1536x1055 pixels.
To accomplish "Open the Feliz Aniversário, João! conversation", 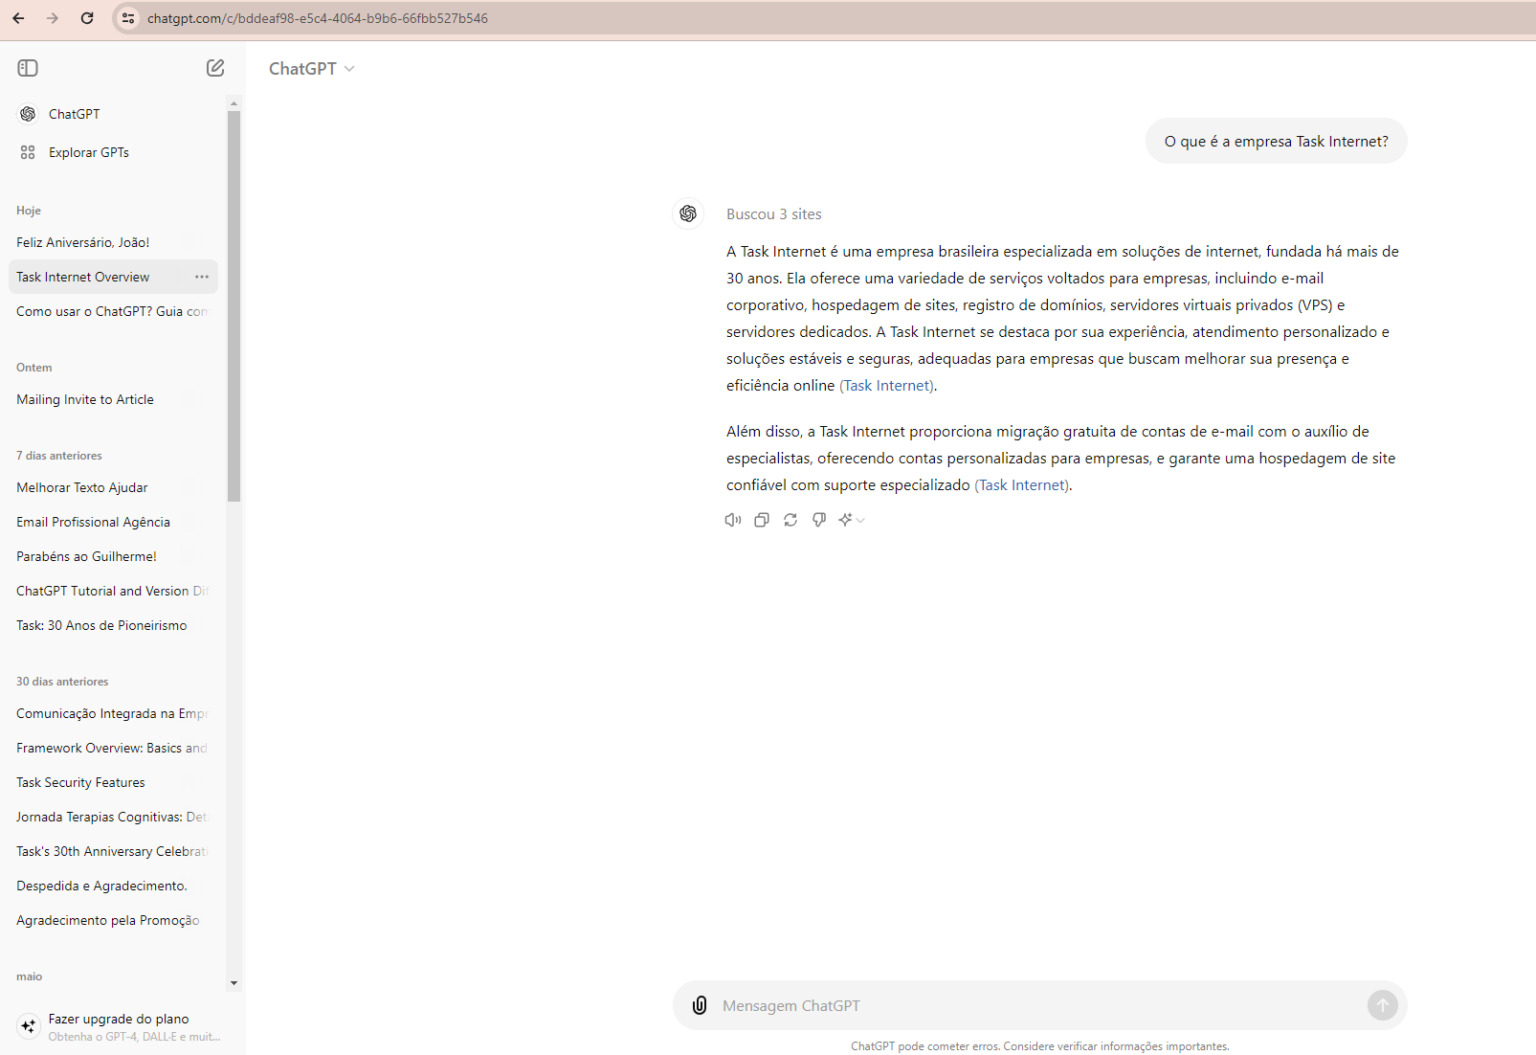I will click(x=83, y=242).
